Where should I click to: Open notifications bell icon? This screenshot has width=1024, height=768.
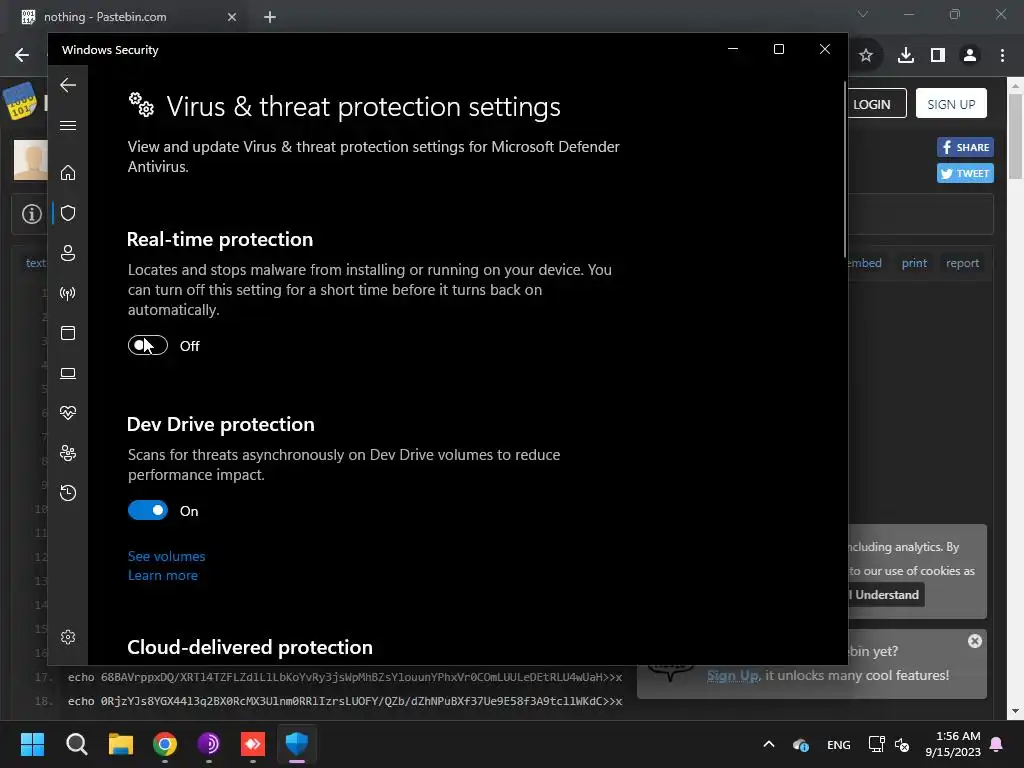click(x=997, y=744)
